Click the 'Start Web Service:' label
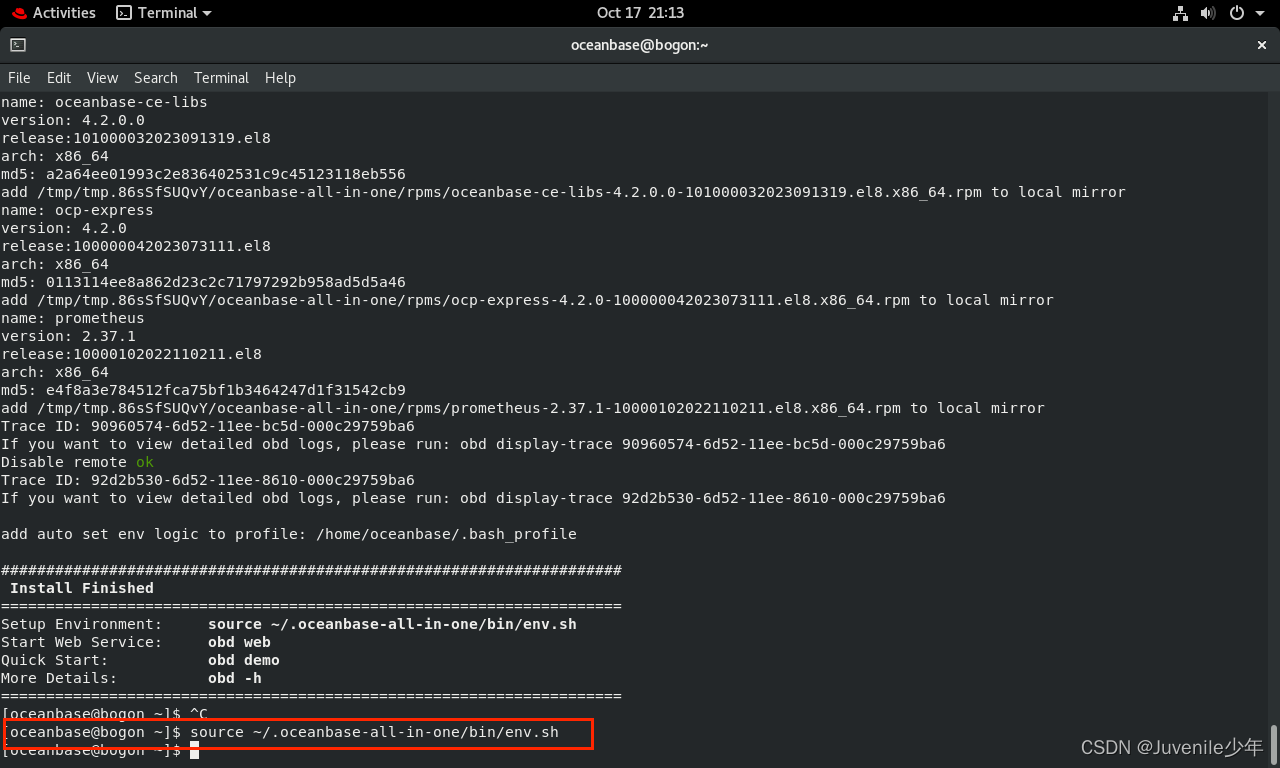The width and height of the screenshot is (1280, 768). pyautogui.click(x=81, y=642)
